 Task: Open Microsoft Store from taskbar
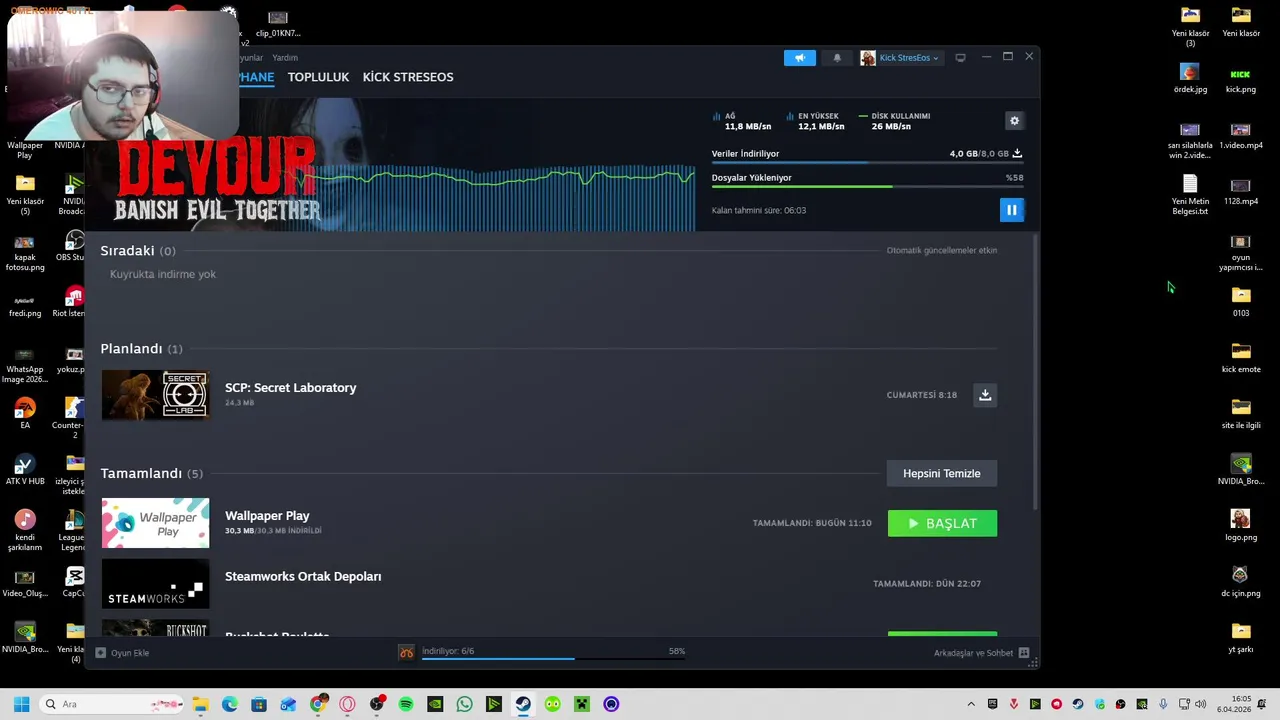pos(259,704)
